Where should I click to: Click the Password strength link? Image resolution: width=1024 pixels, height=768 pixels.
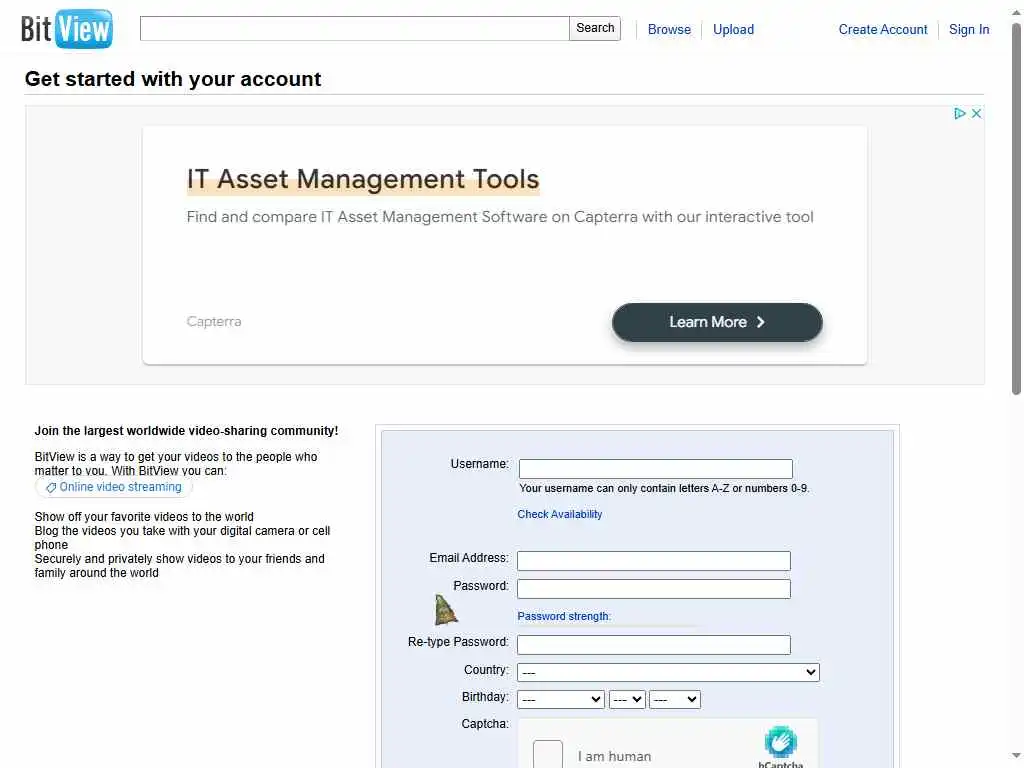point(564,616)
